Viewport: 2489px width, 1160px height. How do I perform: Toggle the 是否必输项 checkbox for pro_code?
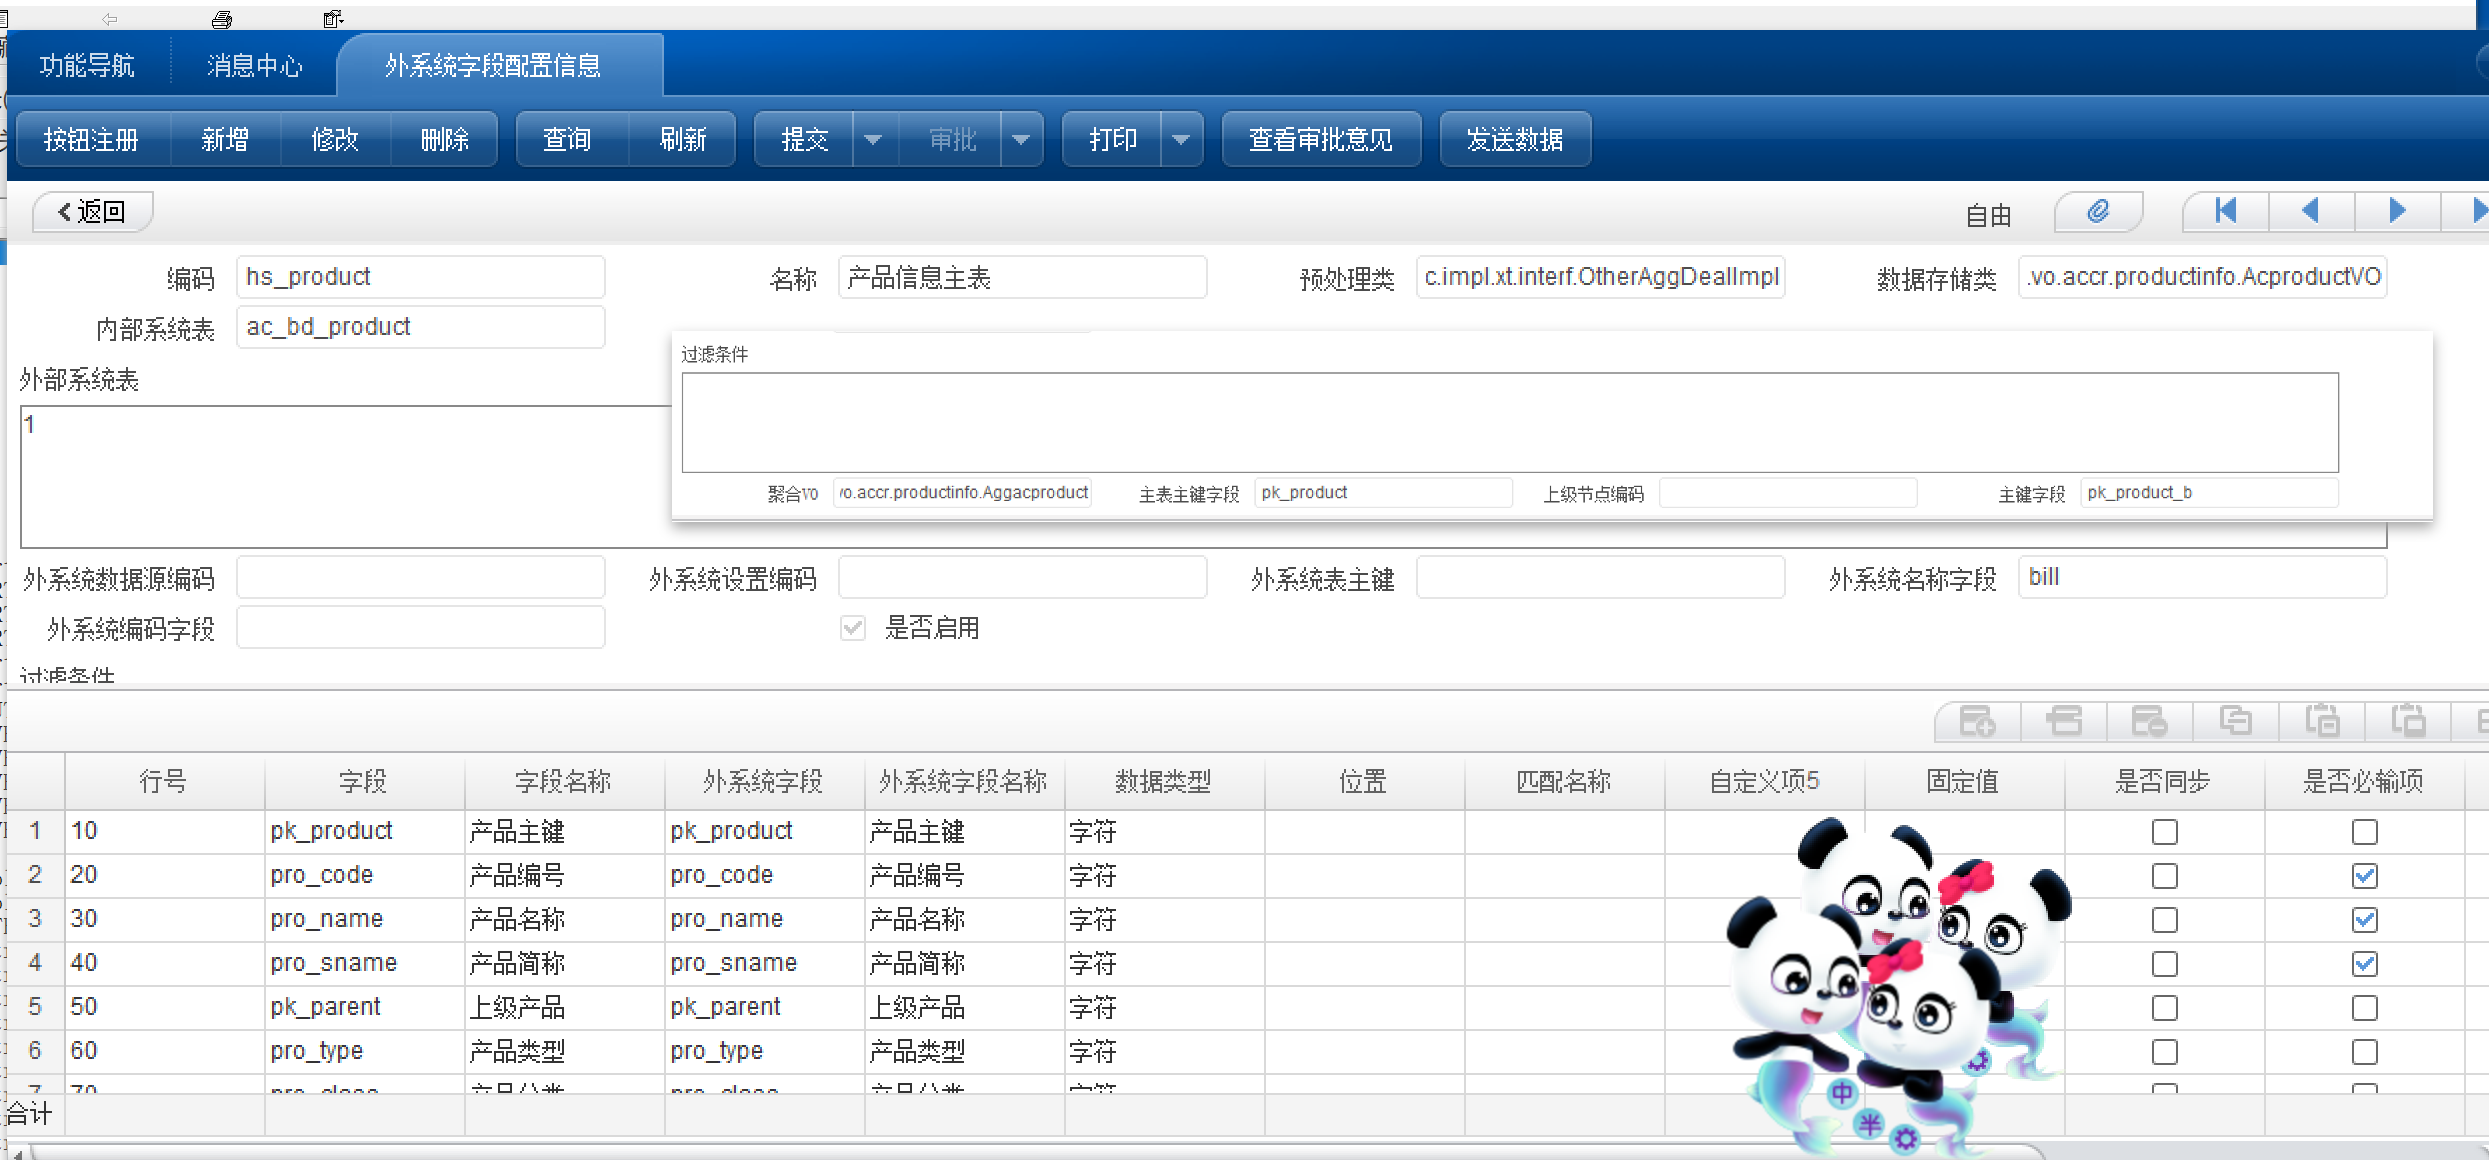[2364, 876]
